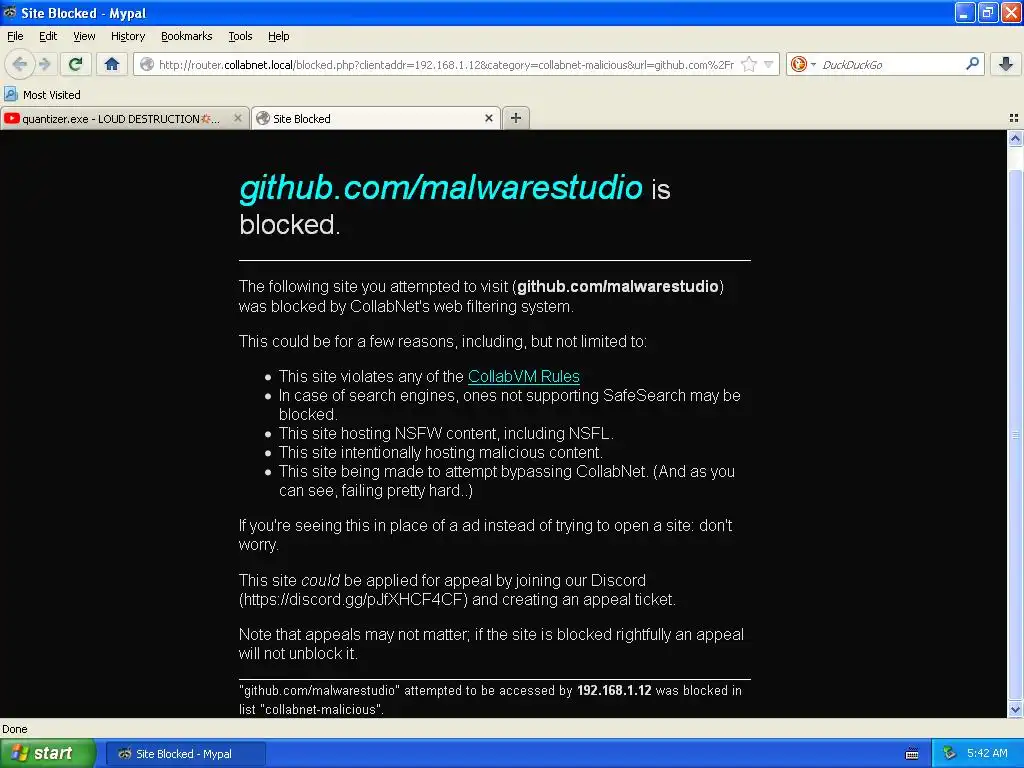Screen dimensions: 1024x768
Task: Open the Most Visited bookmarks folder
Action: click(x=43, y=95)
